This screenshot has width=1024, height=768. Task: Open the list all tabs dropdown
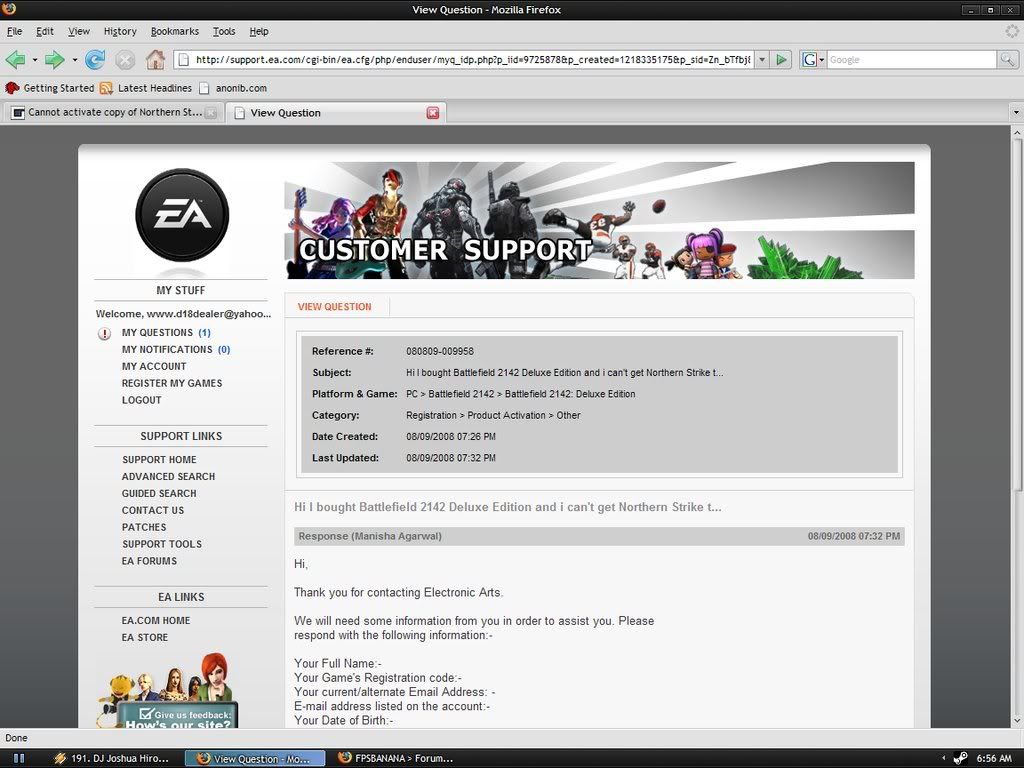pos(1016,113)
